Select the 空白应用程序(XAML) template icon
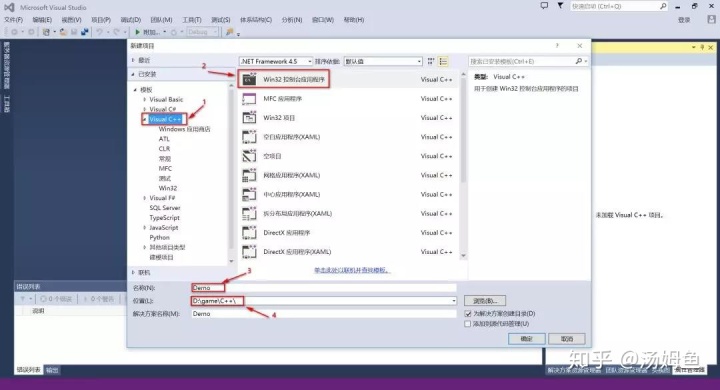The height and width of the screenshot is (390, 720). [249, 137]
